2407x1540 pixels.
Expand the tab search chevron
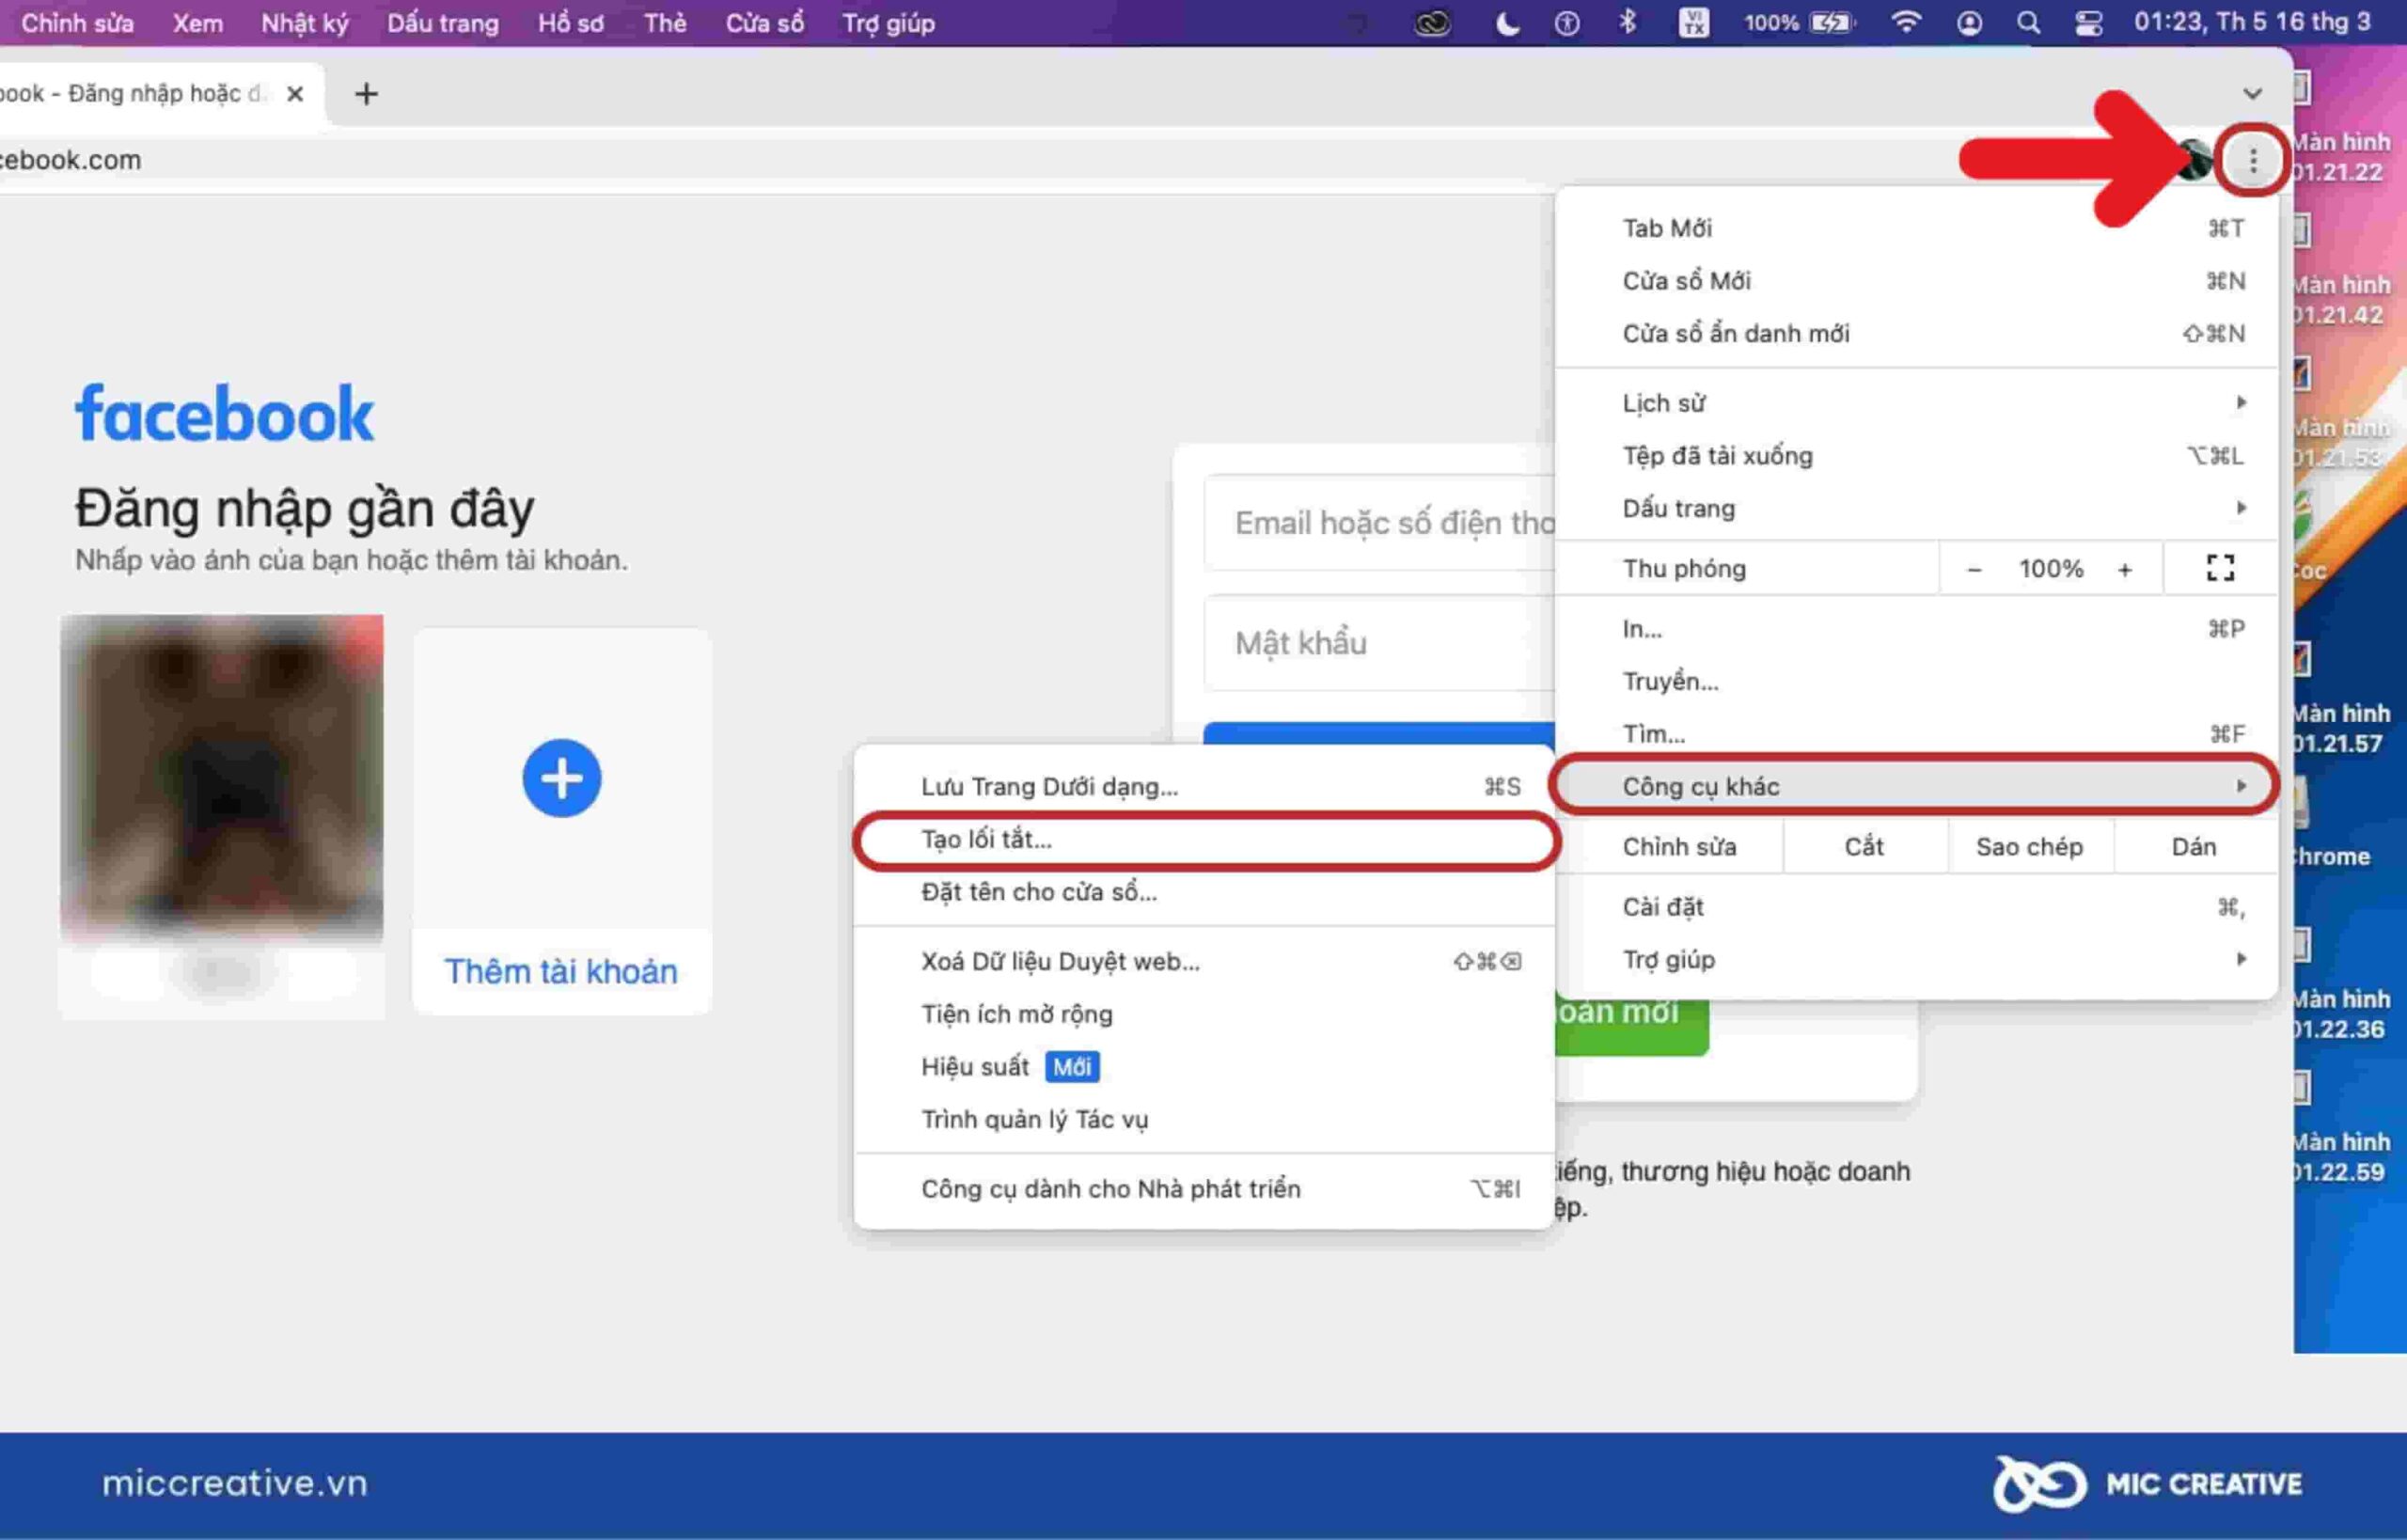2252,94
